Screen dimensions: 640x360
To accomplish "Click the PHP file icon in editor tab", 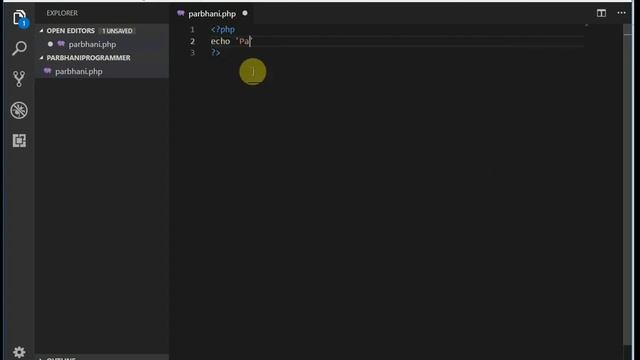I will tap(181, 13).
